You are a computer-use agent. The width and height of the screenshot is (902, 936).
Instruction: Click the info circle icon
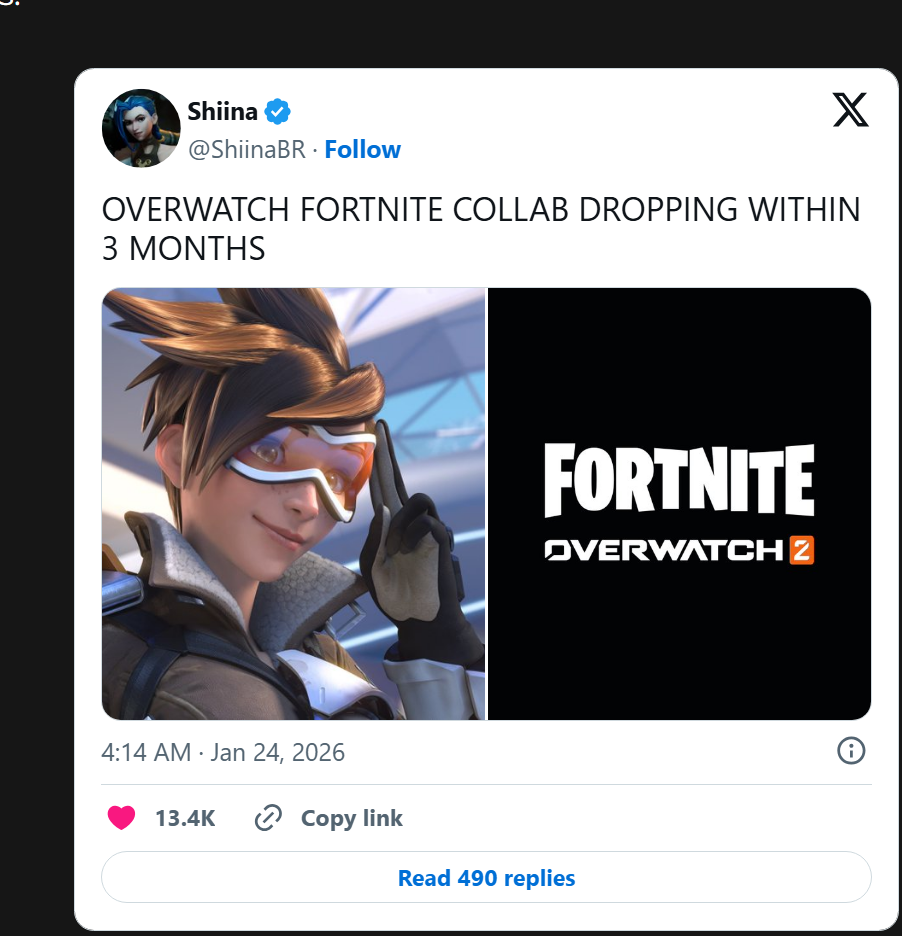coord(850,751)
